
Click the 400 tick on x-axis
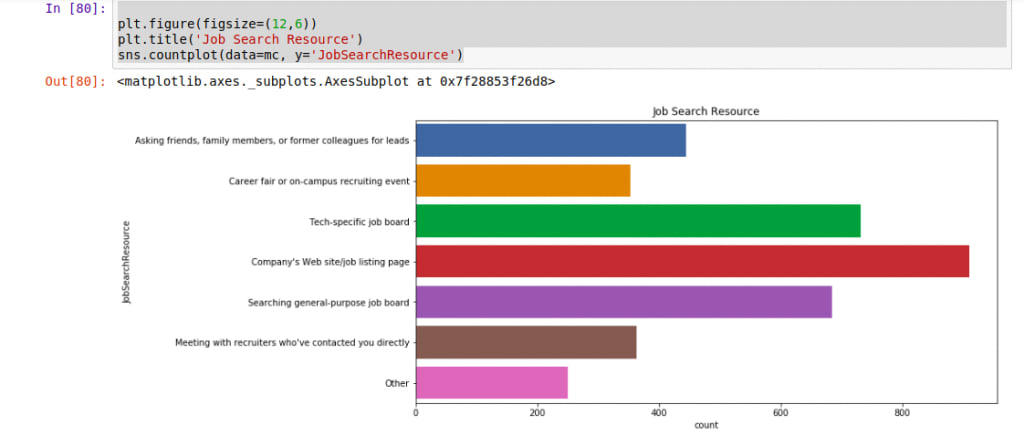point(659,413)
